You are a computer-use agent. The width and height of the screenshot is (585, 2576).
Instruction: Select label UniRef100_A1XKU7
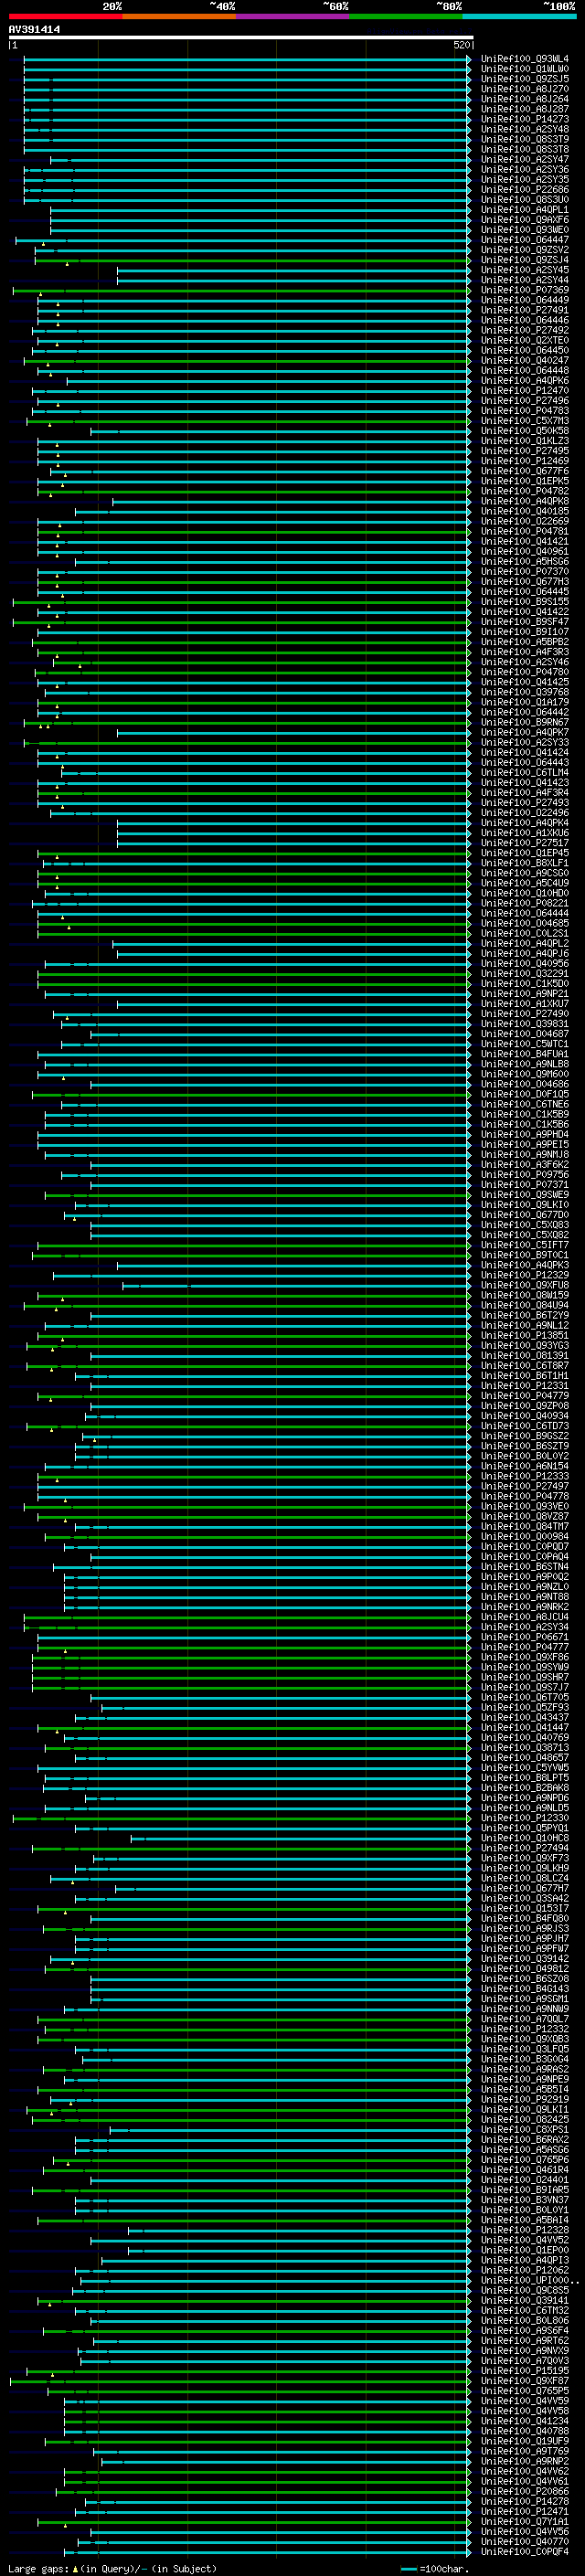[x=524, y=1004]
